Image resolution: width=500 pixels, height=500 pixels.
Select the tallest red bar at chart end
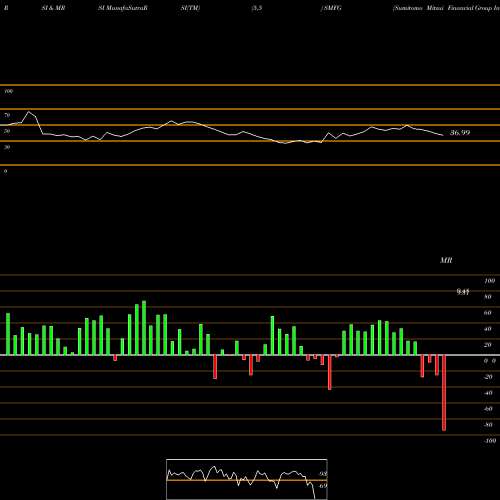click(x=444, y=393)
